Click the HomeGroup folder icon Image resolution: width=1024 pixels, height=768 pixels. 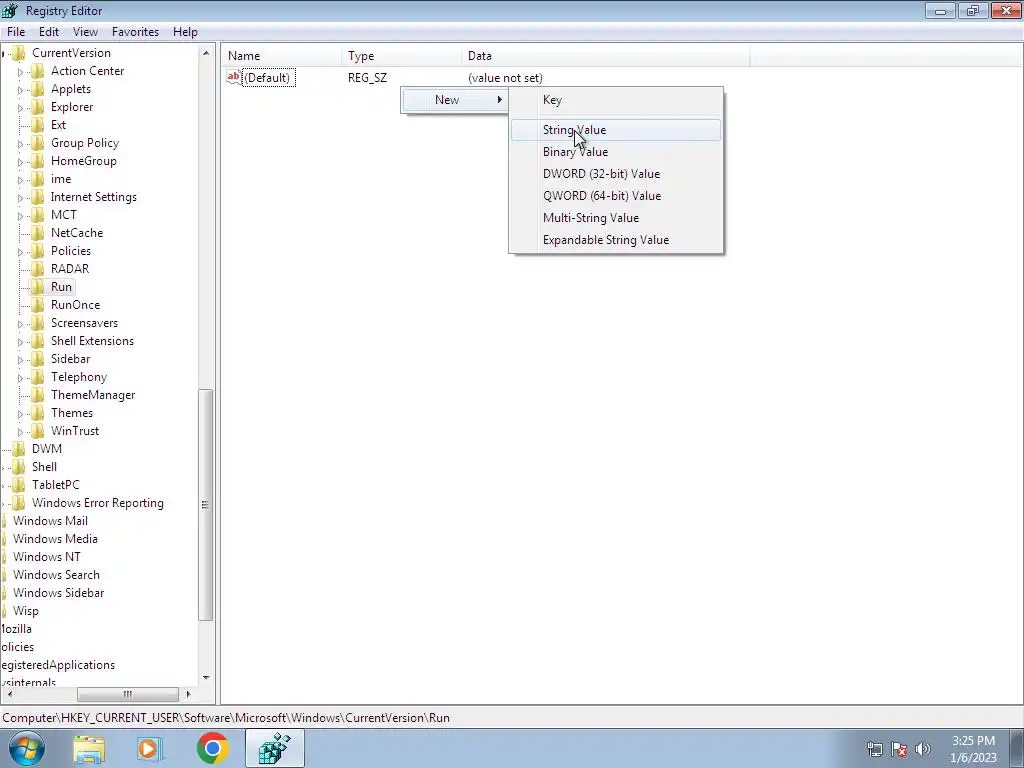(39, 161)
